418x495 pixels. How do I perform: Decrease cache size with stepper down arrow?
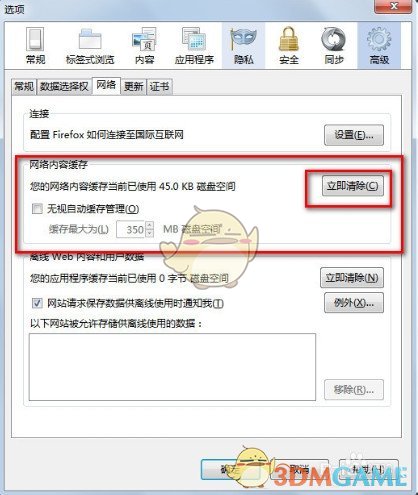pos(150,233)
